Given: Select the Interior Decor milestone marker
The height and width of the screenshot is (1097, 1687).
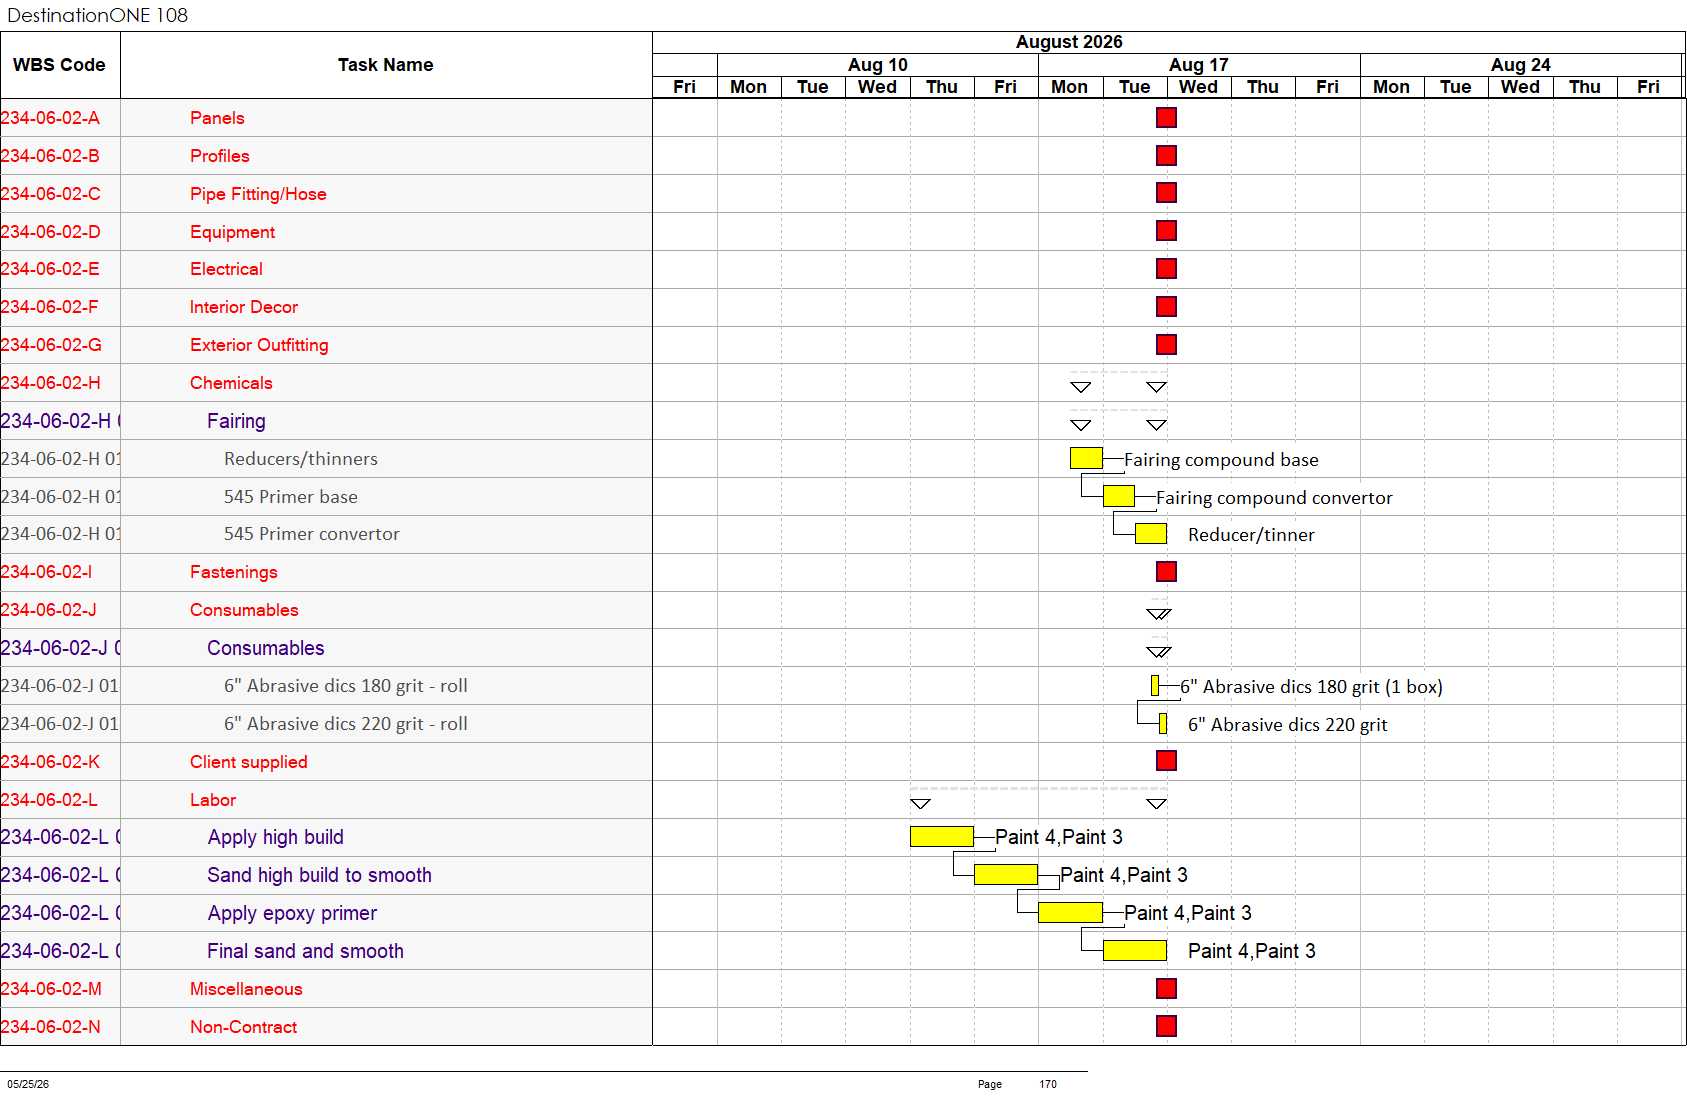Looking at the screenshot, I should [x=1166, y=307].
